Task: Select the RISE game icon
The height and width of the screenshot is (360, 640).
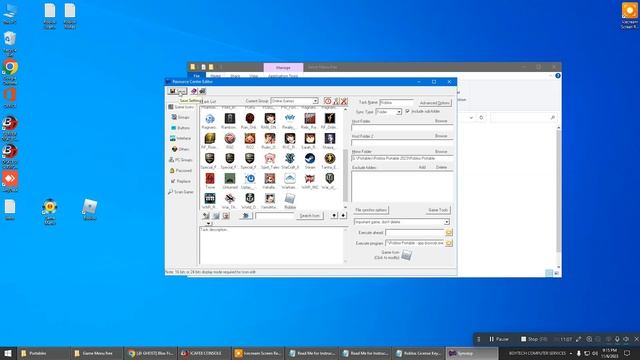Action: coord(230,138)
